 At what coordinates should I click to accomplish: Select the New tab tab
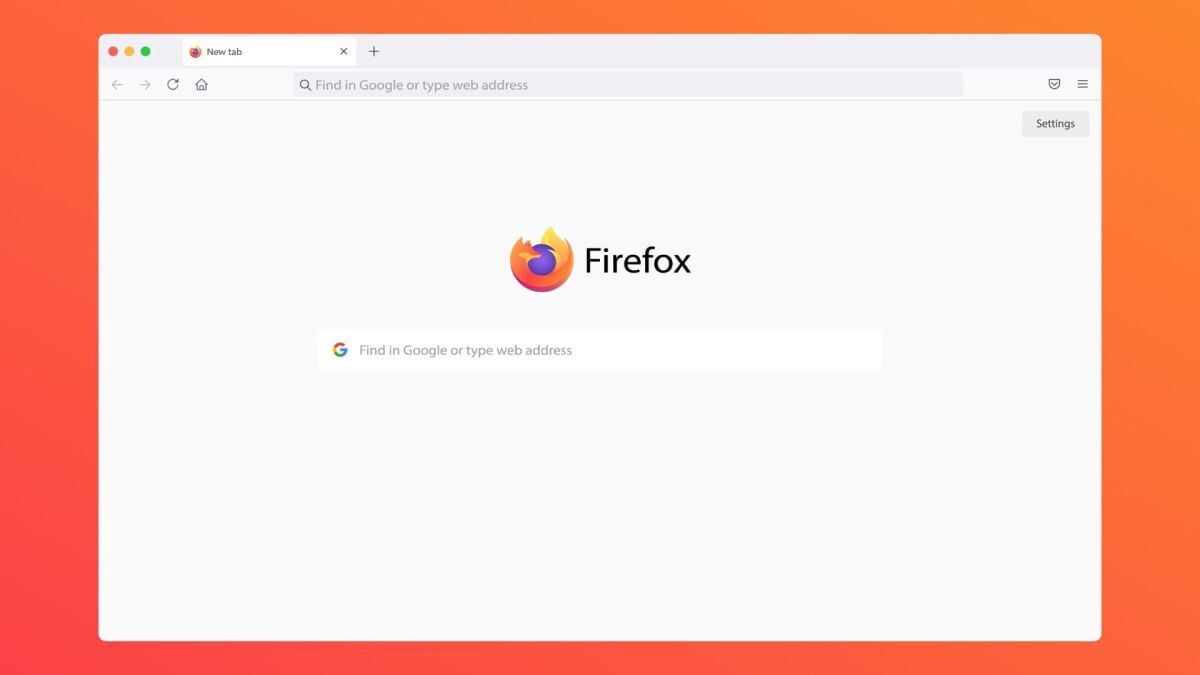[269, 52]
